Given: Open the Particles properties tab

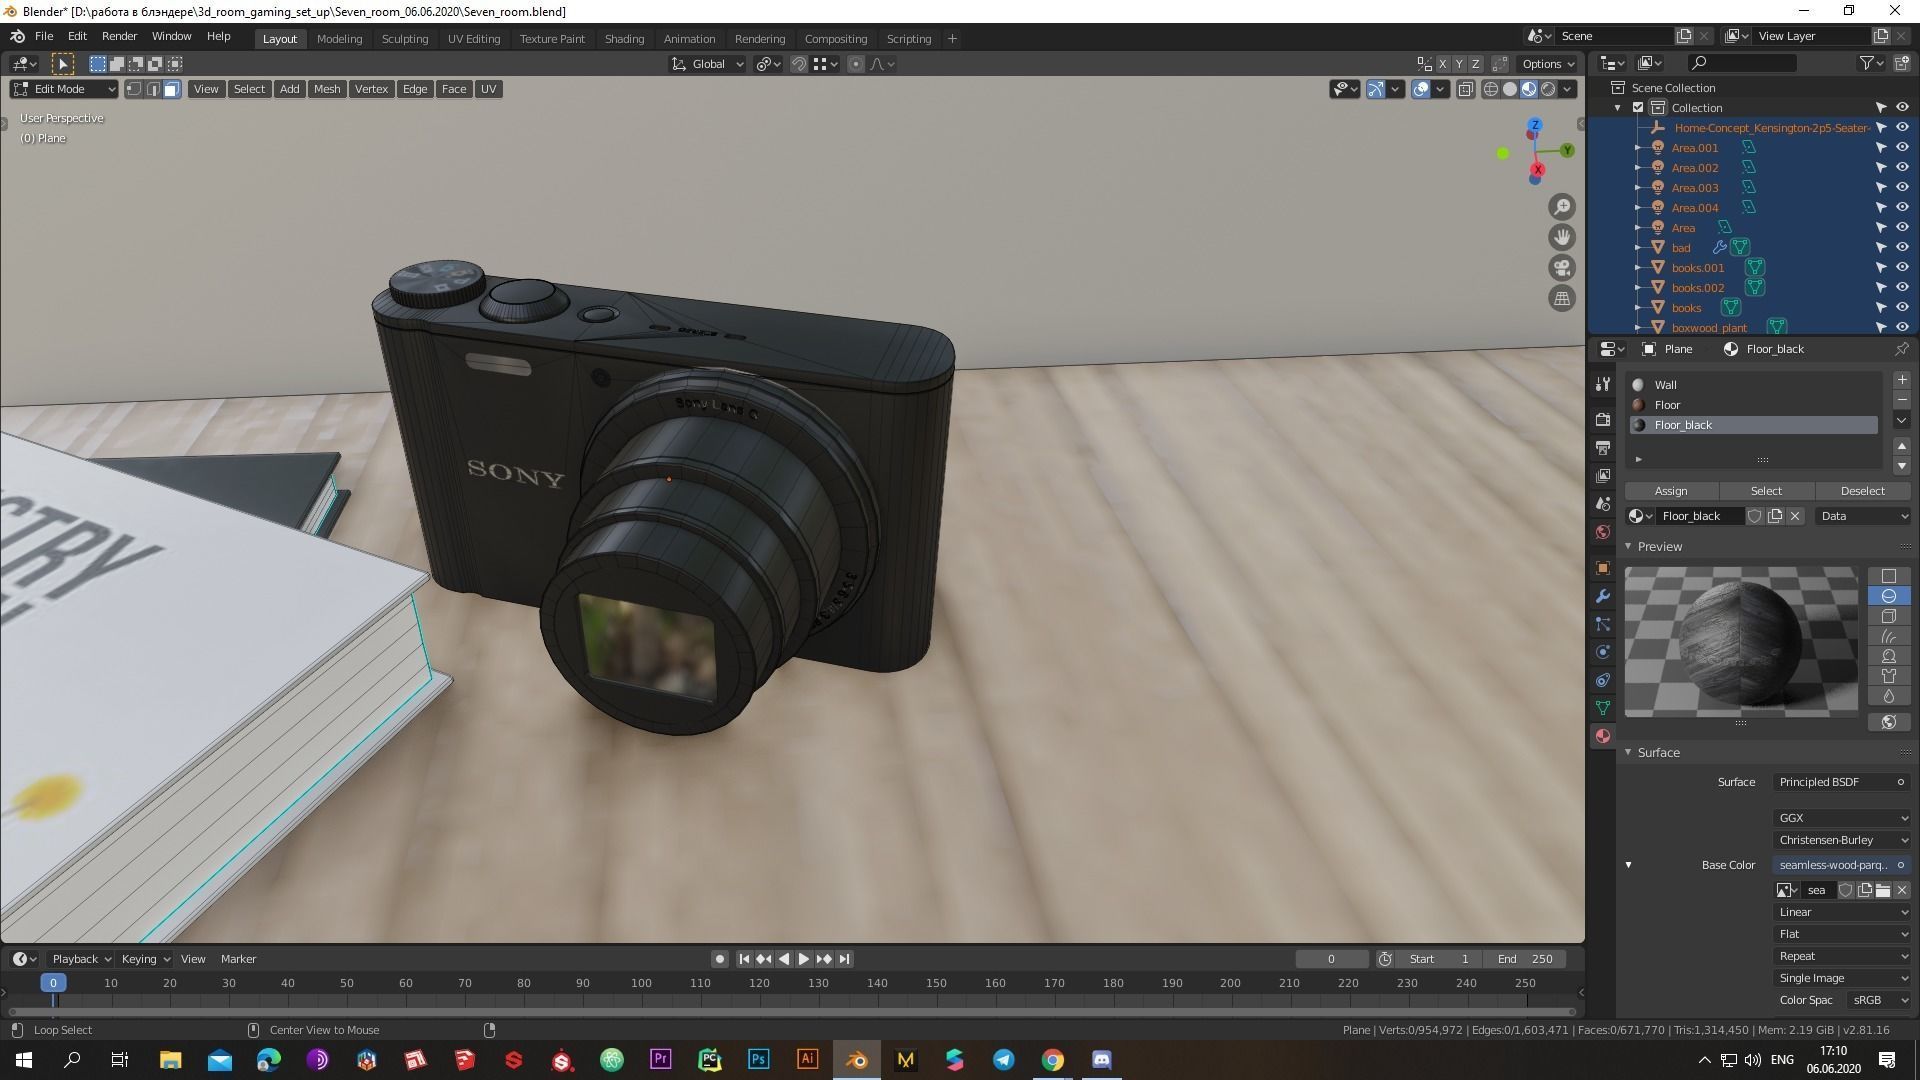Looking at the screenshot, I should tap(1603, 624).
